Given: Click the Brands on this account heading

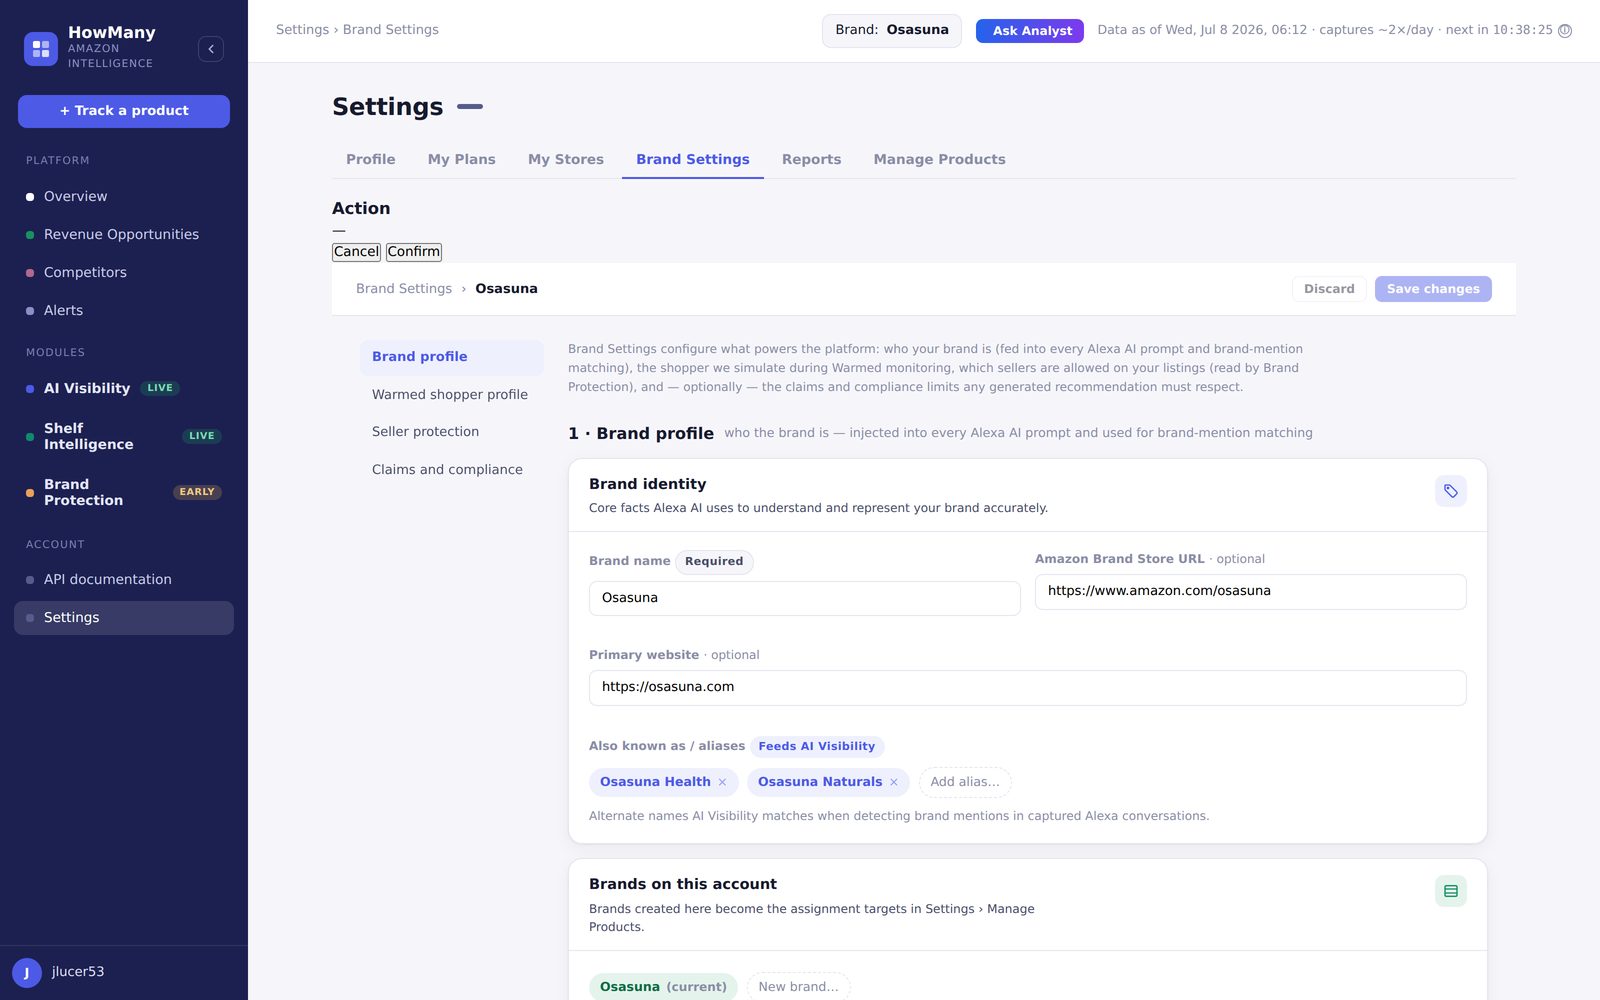Looking at the screenshot, I should click(683, 884).
